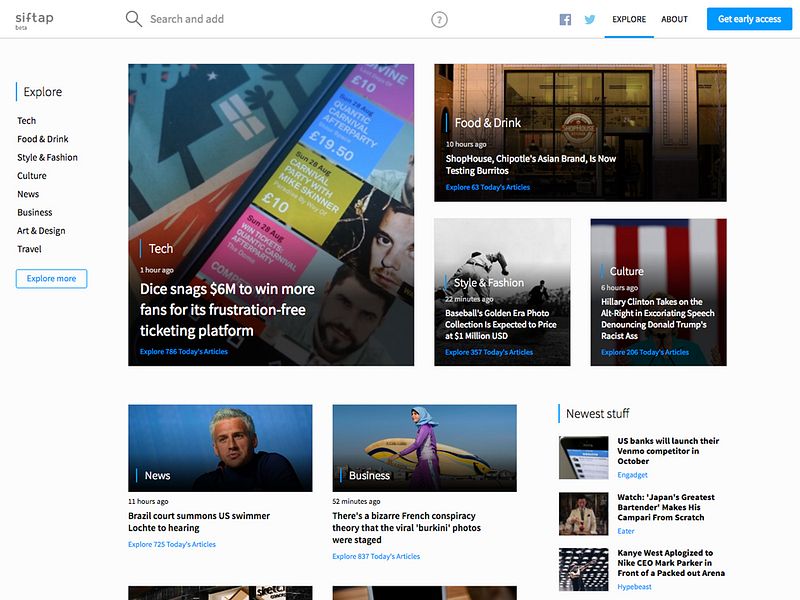Viewport: 800px width, 600px height.
Task: Open Kanye West Nike CEO headline
Action: click(x=671, y=563)
